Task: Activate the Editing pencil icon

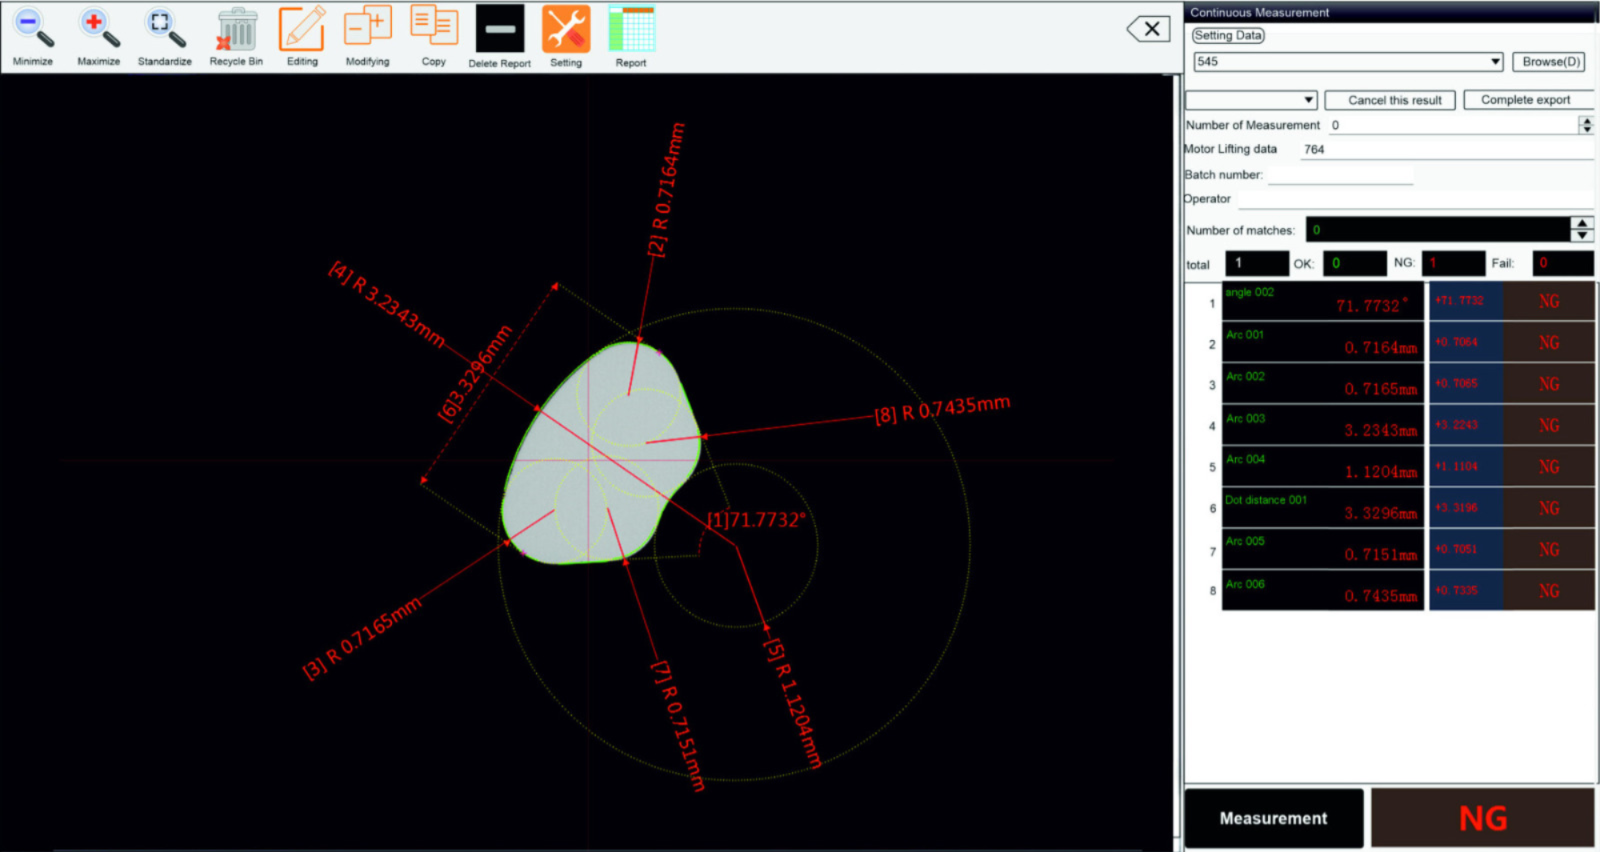Action: [x=302, y=30]
